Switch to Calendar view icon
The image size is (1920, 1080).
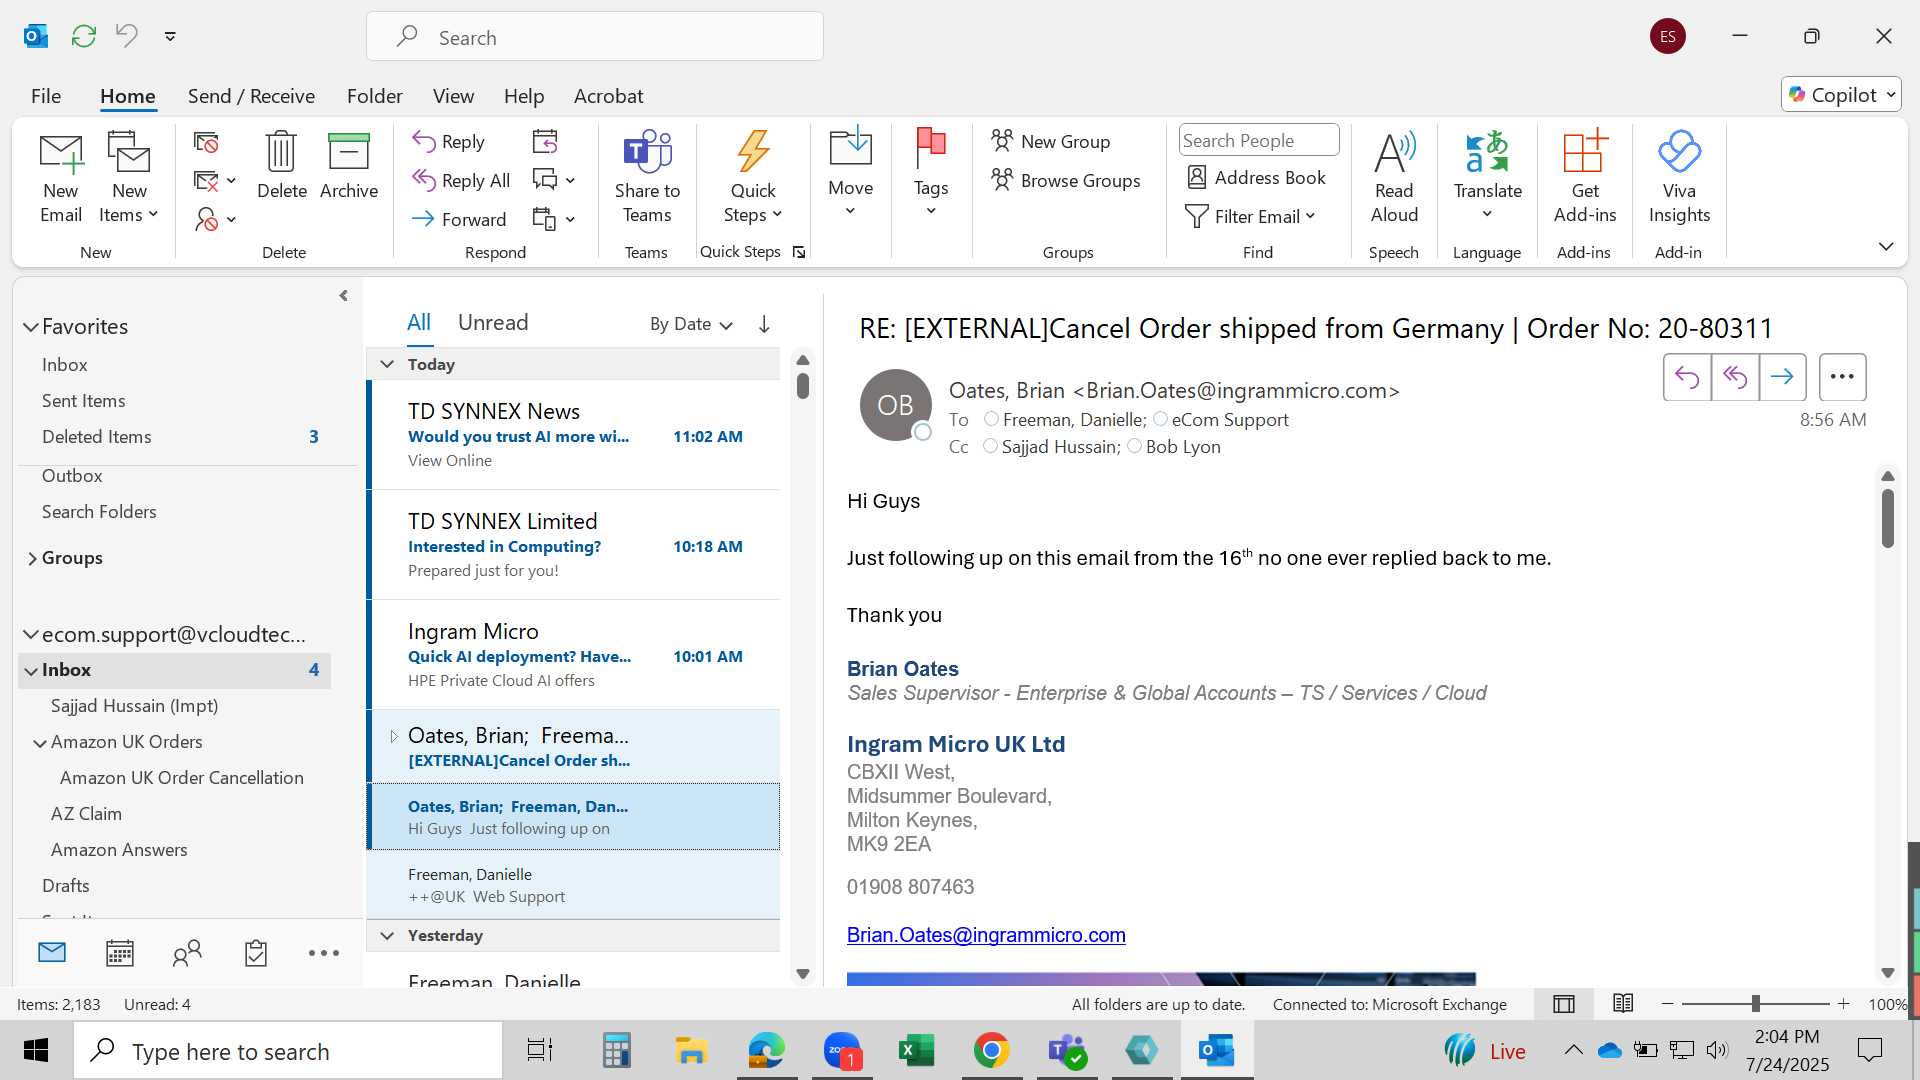120,953
